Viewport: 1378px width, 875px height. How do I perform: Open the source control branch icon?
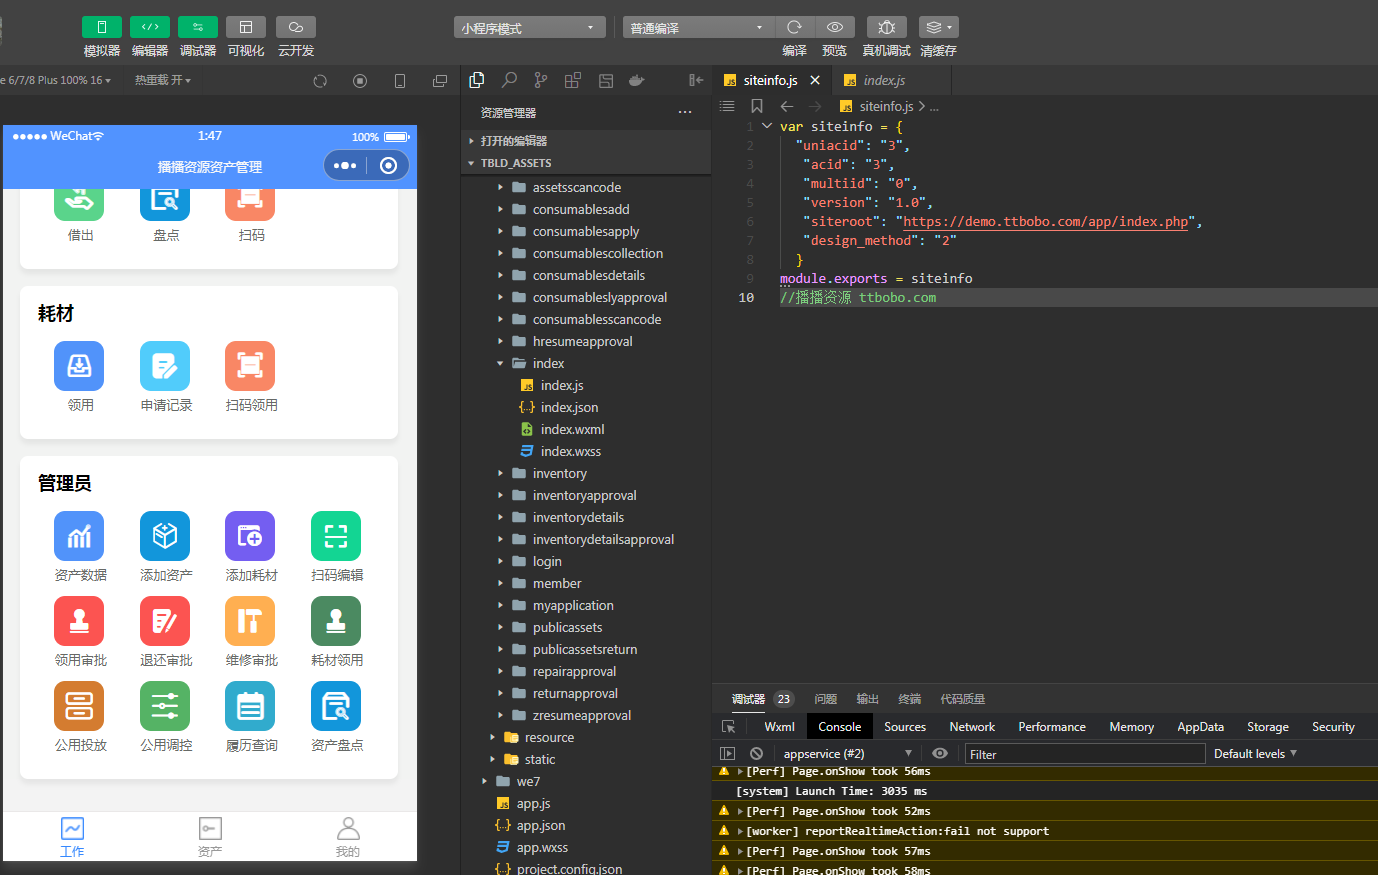tap(541, 80)
